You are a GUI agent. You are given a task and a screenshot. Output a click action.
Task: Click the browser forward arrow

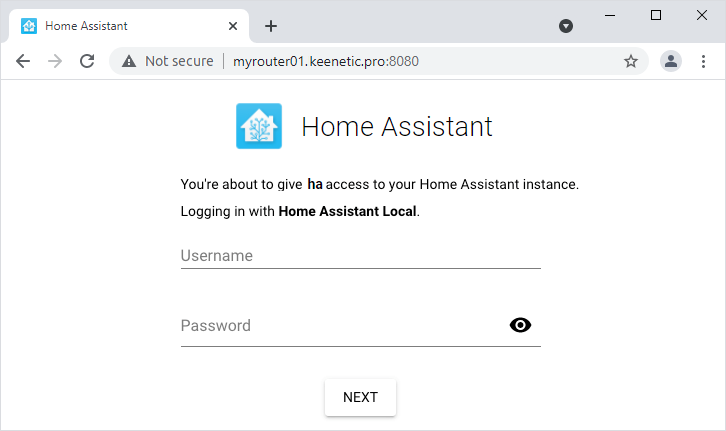(55, 61)
